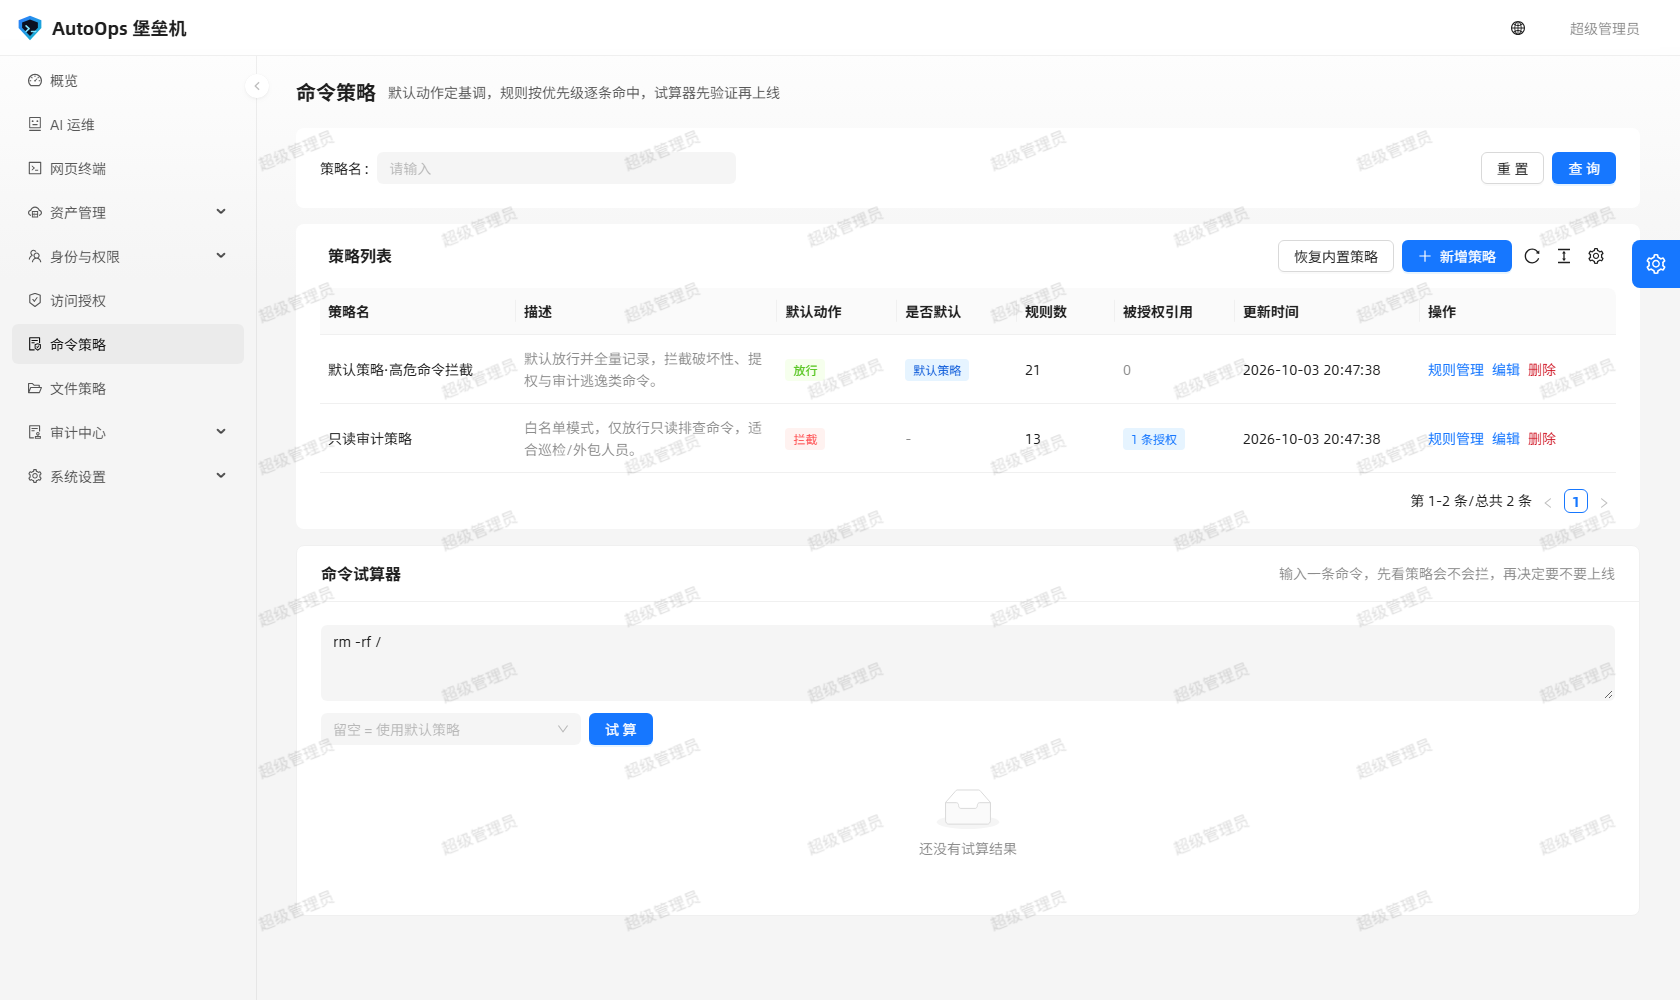Click 删除 for 只读审计策略
The image size is (1680, 1000).
(x=1542, y=438)
